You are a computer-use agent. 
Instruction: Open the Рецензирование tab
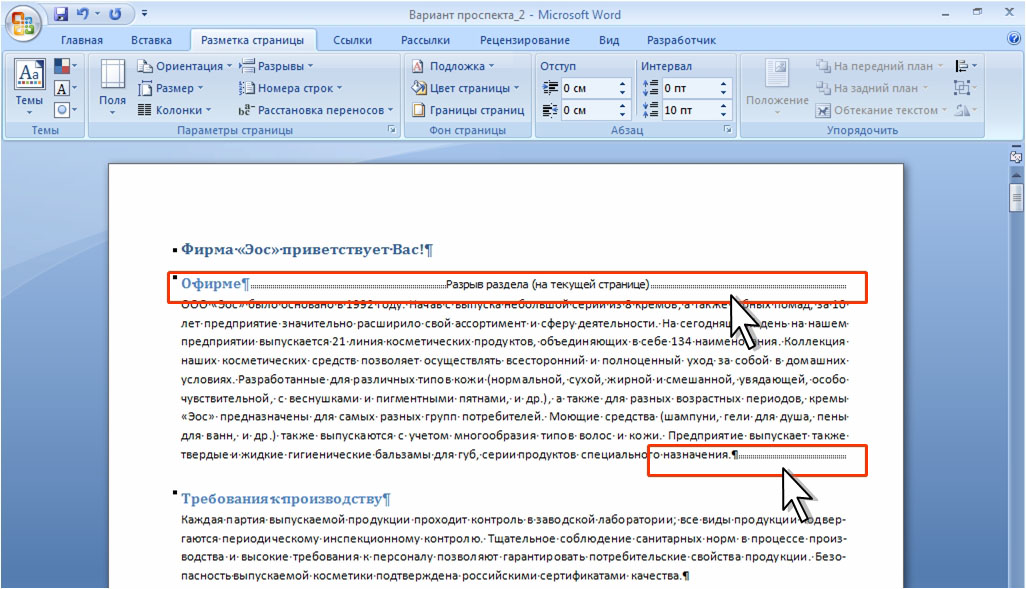click(x=525, y=40)
